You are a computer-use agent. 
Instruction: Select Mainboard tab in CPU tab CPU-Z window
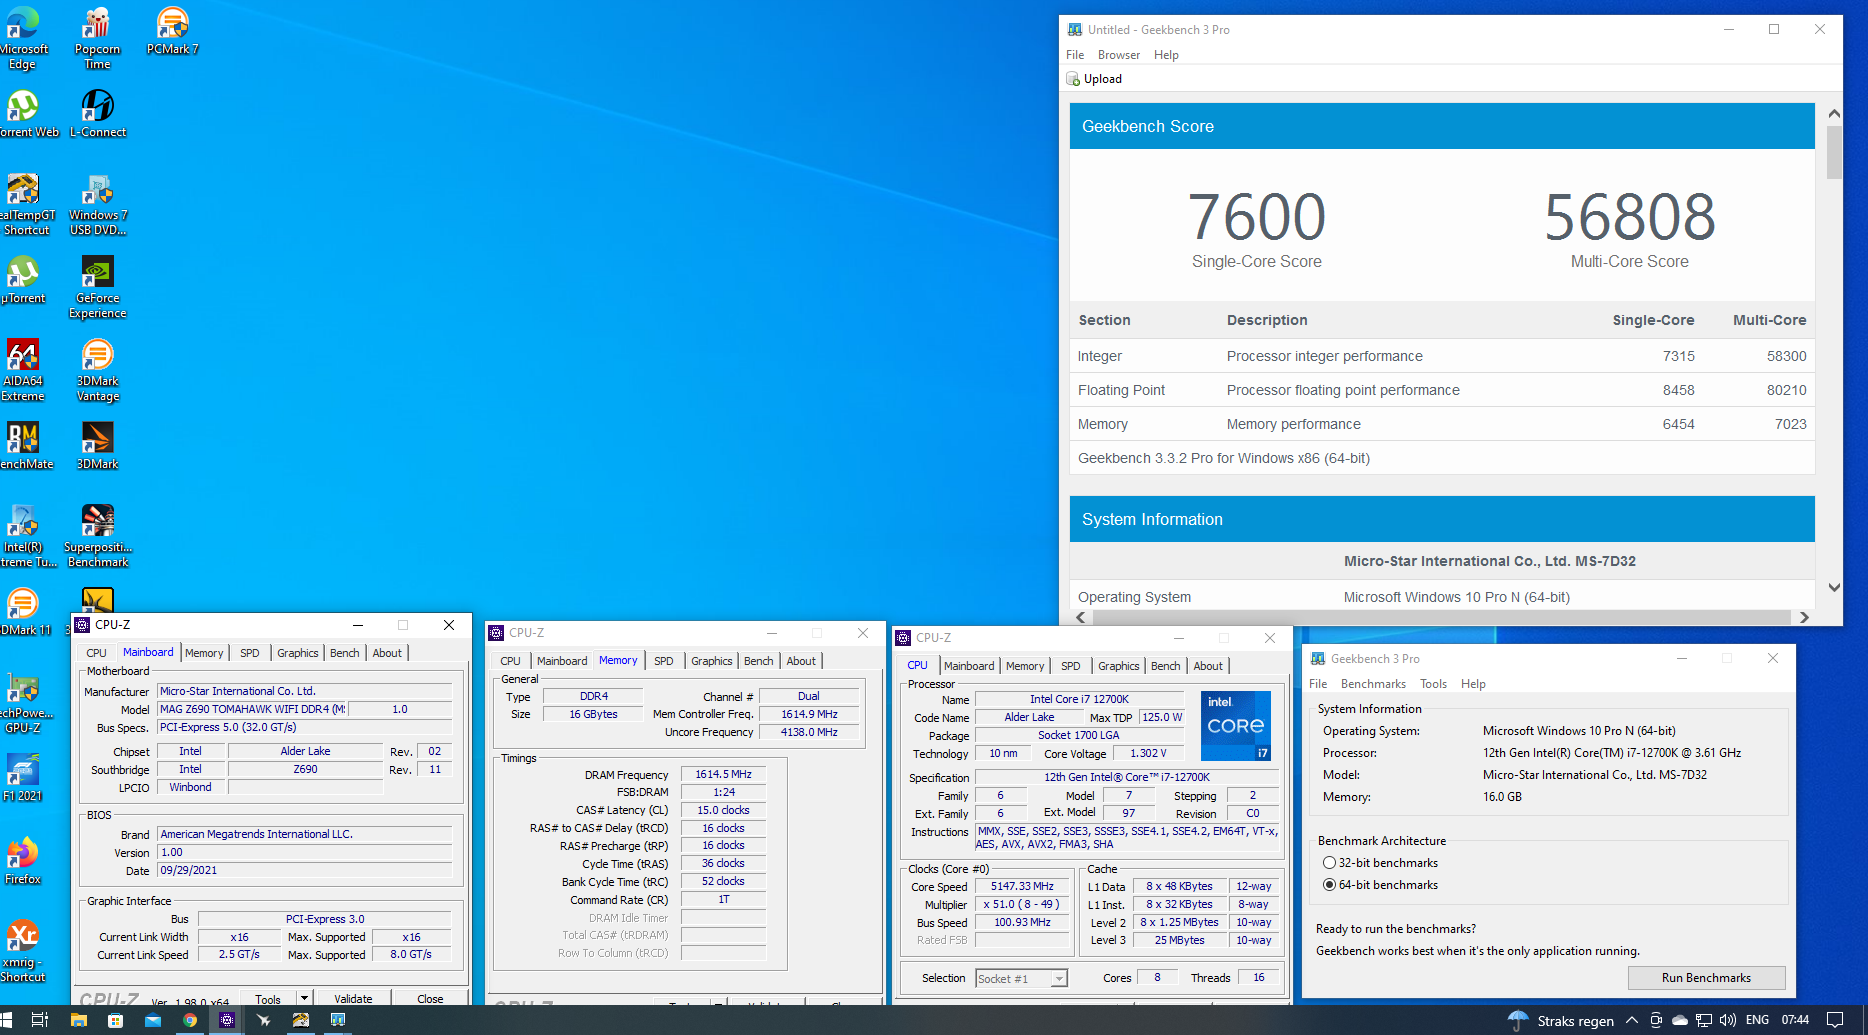[x=969, y=666]
